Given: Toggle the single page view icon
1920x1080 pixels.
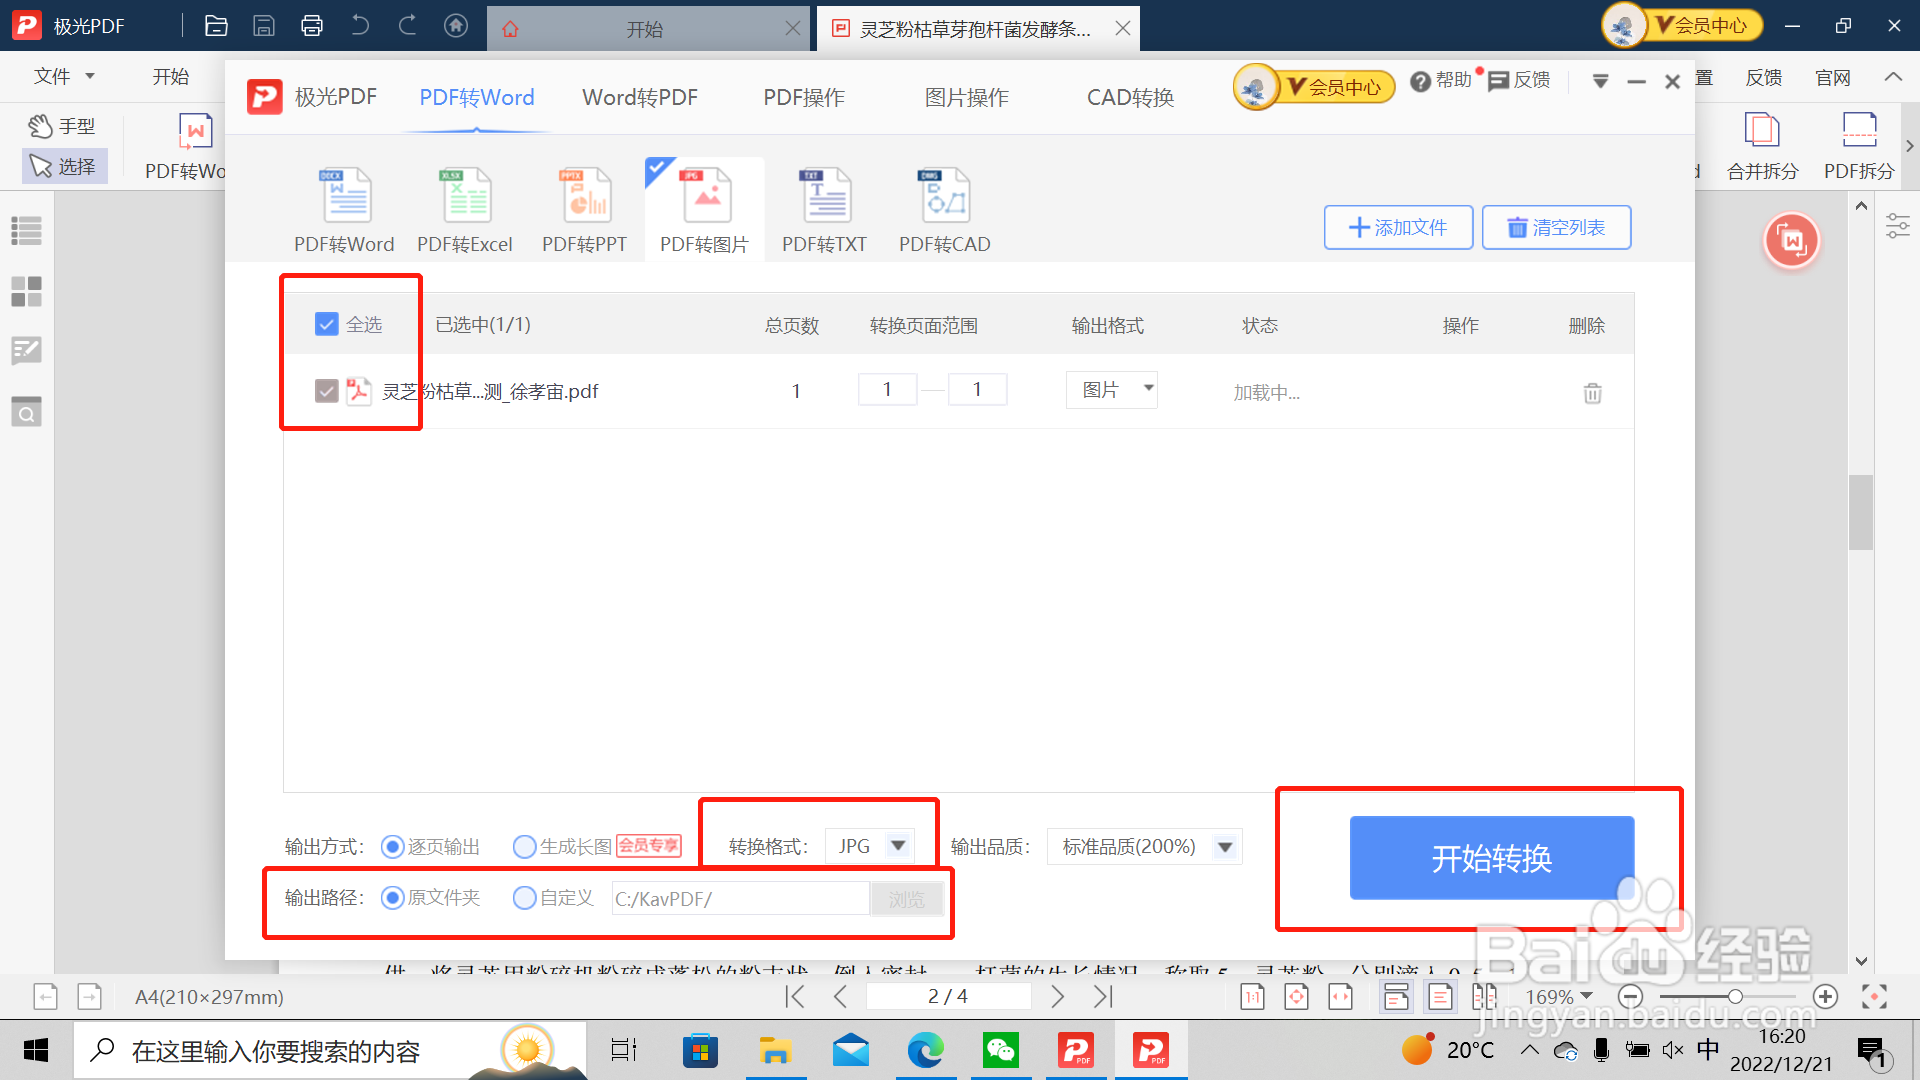Looking at the screenshot, I should click(x=1441, y=996).
